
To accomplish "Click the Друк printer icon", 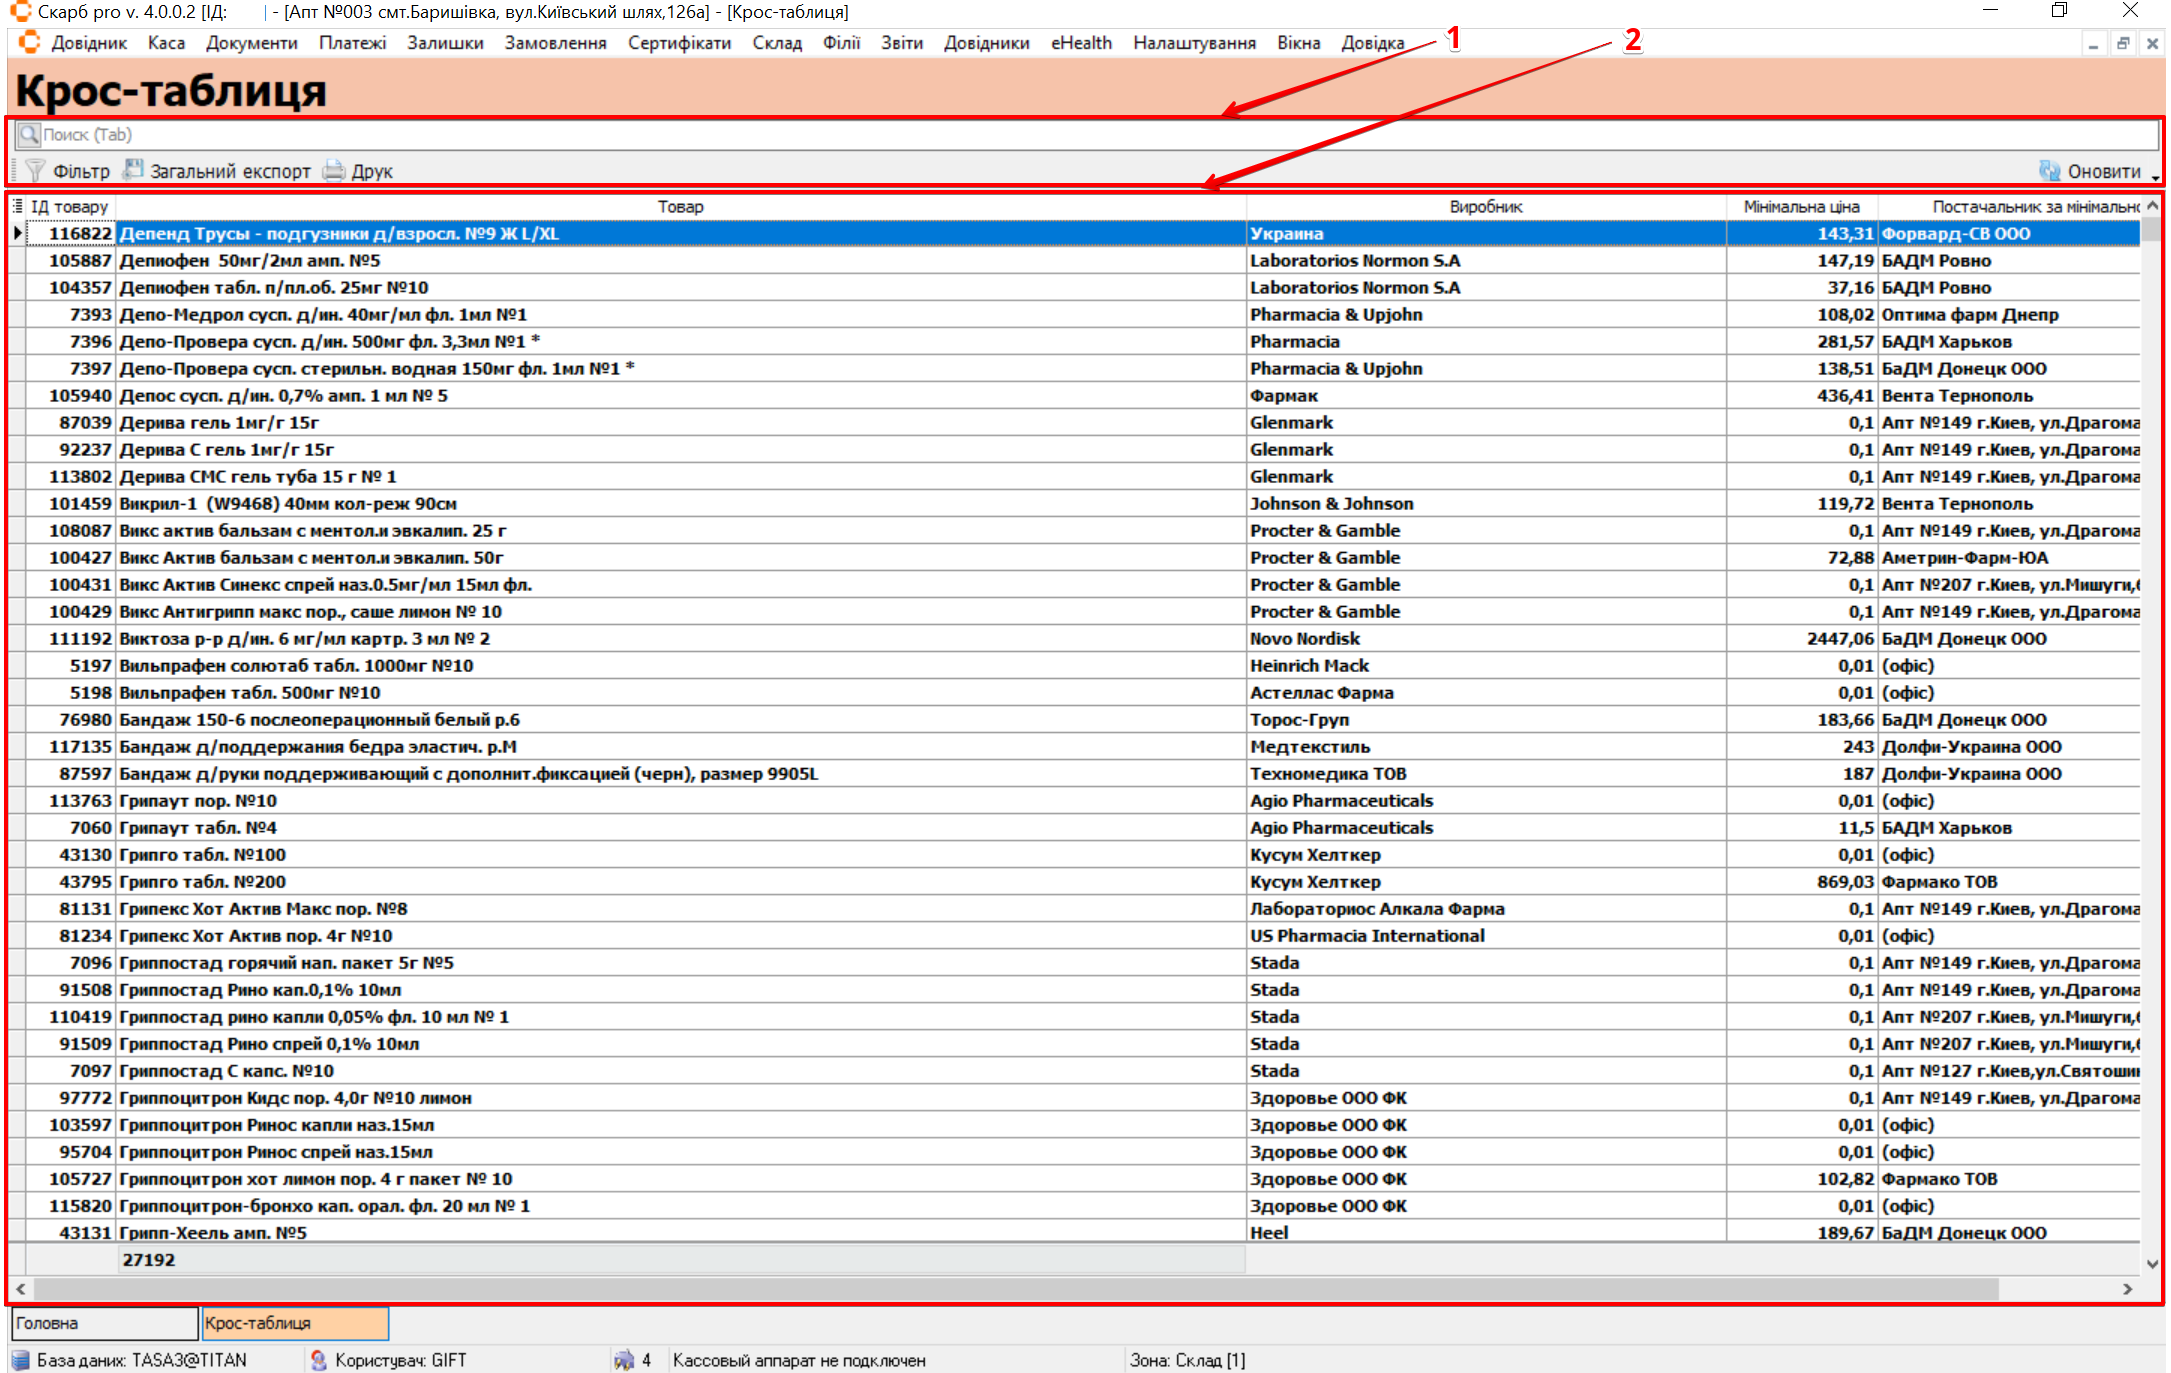I will pos(334,171).
